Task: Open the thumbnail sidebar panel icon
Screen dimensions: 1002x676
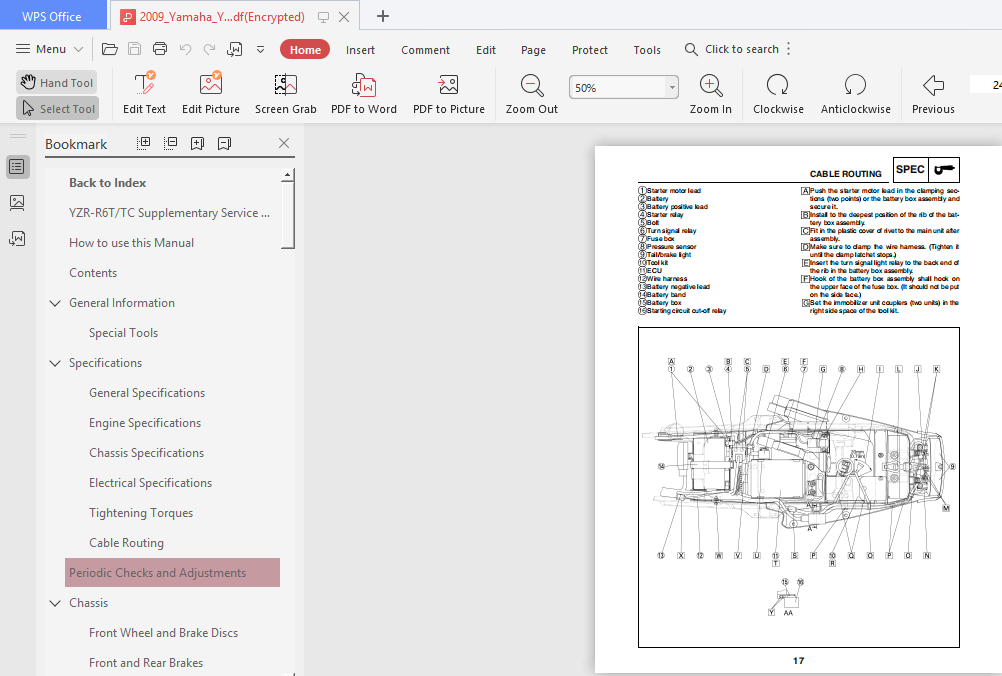Action: pos(17,203)
